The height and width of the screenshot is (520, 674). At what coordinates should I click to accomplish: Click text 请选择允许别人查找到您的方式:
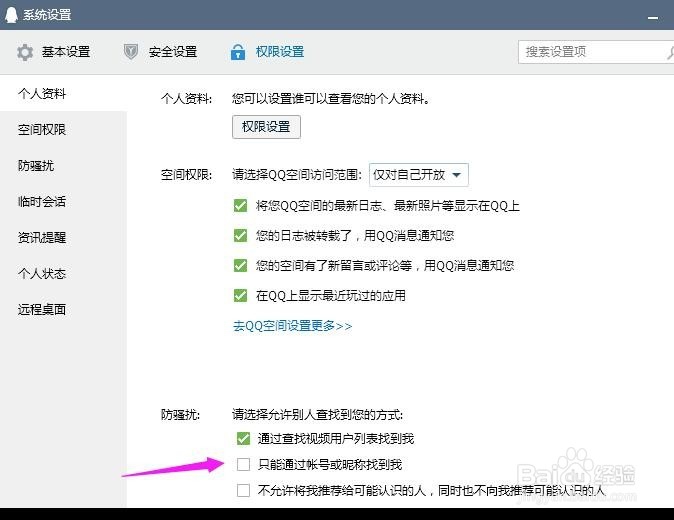(318, 414)
